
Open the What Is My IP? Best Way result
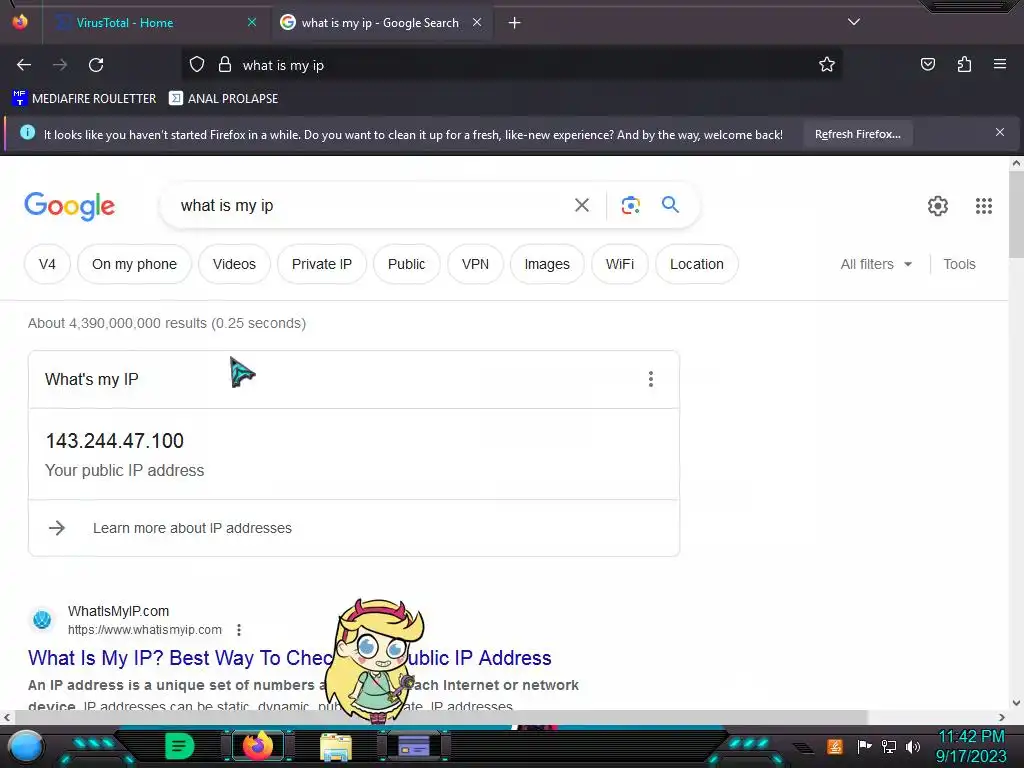289,658
